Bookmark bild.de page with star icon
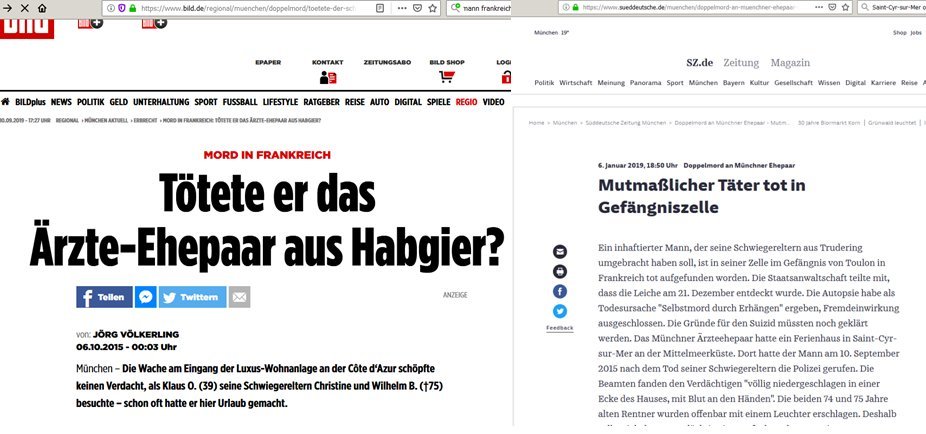This screenshot has width=926, height=434. (433, 8)
